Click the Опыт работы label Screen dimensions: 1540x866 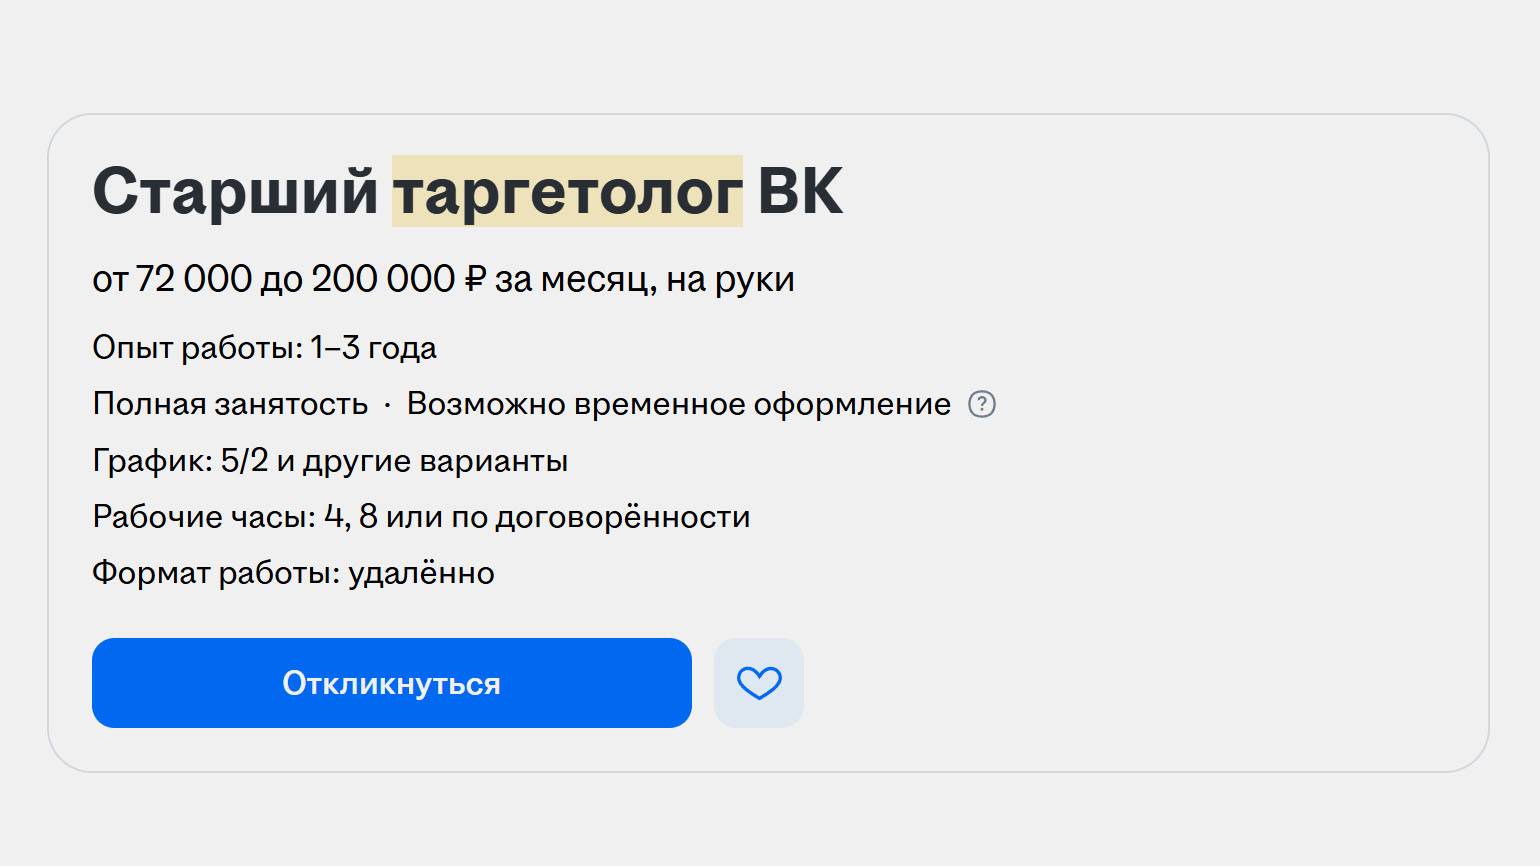pyautogui.click(x=196, y=348)
